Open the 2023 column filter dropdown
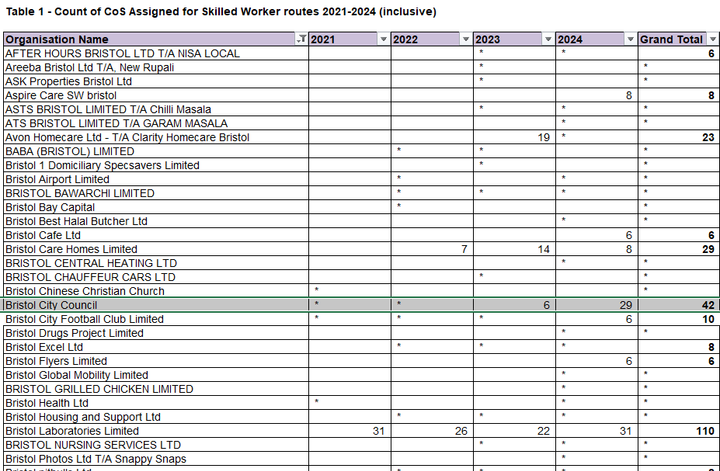The image size is (720, 471). (548, 39)
